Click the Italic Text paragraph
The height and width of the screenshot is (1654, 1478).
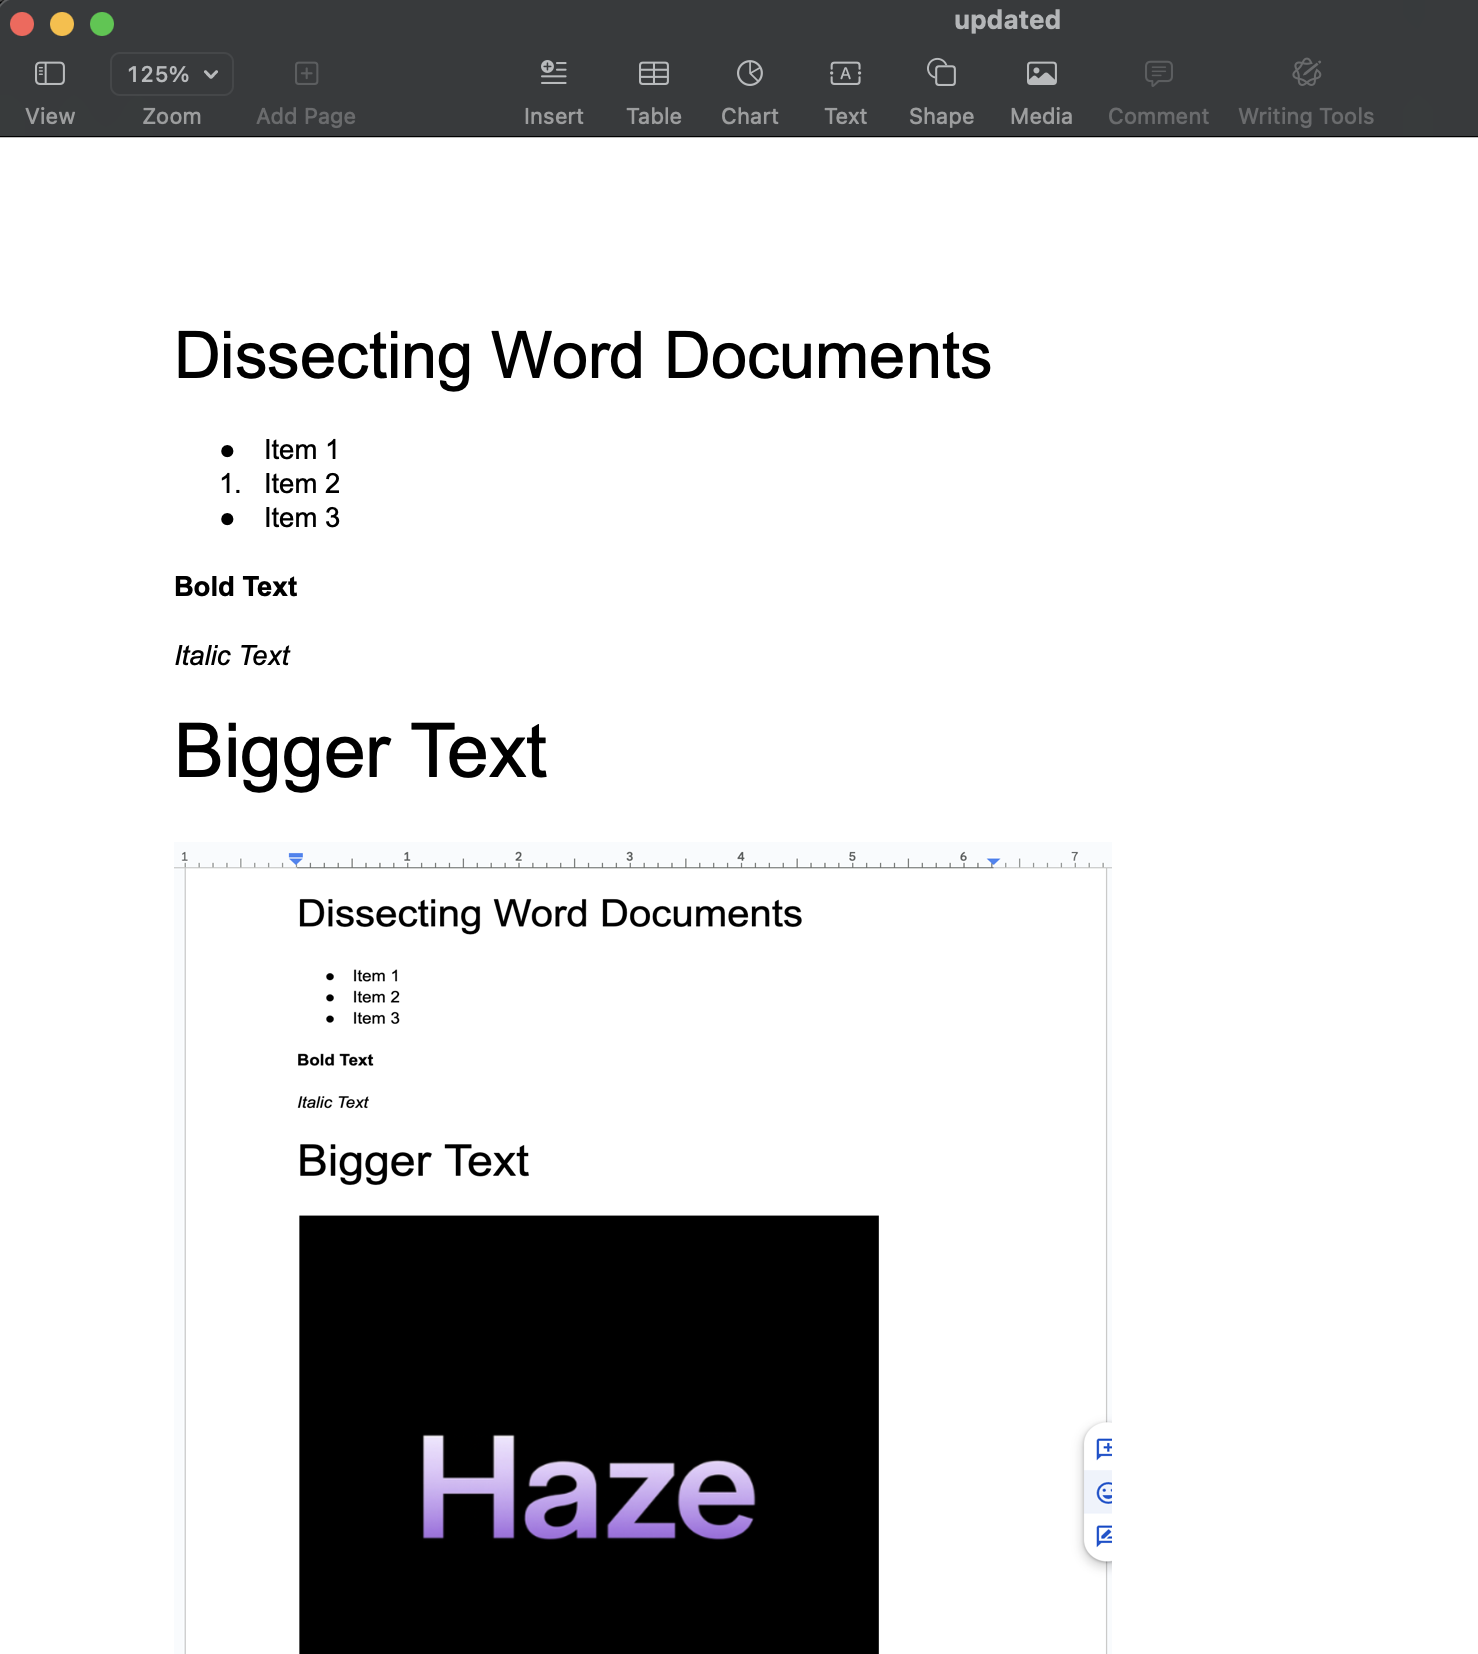tap(232, 656)
